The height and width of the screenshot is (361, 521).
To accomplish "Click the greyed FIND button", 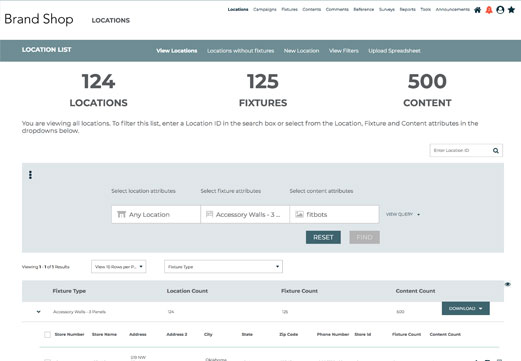I will coord(365,237).
